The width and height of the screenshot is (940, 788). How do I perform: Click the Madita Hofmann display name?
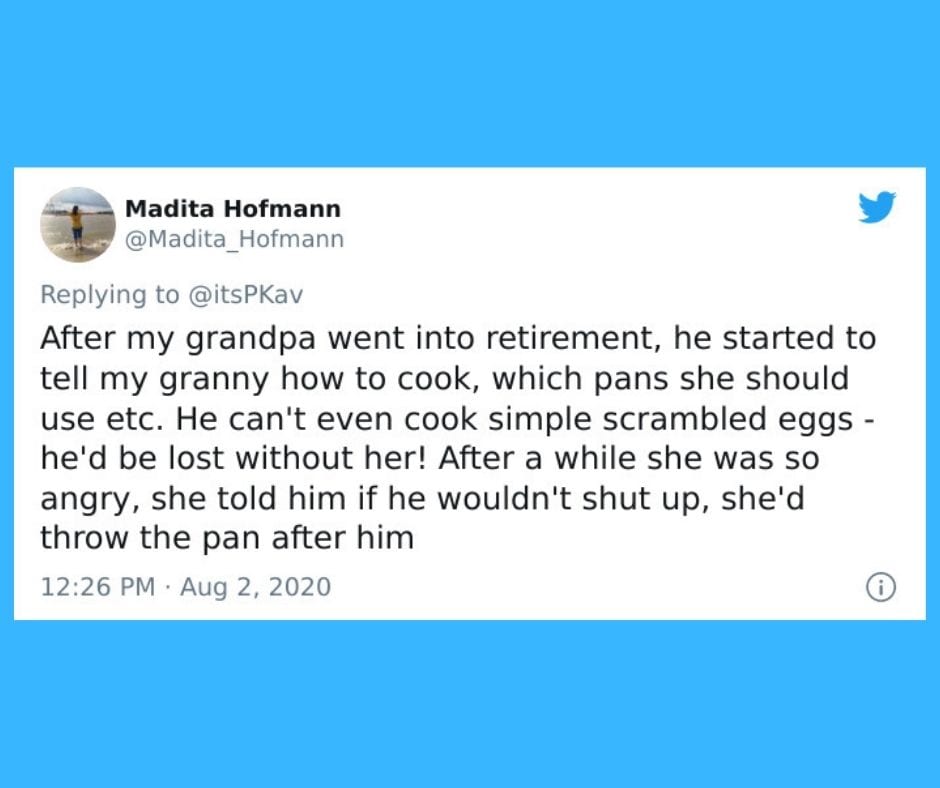(233, 209)
